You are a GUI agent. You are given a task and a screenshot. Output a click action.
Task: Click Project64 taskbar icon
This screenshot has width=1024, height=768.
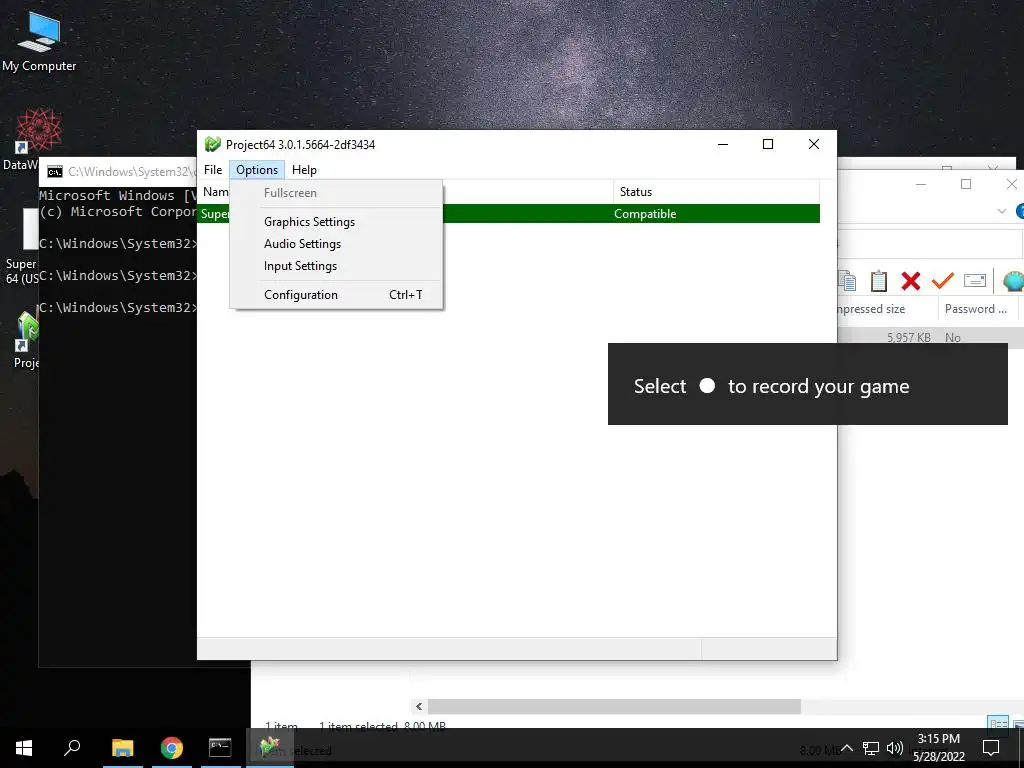point(270,748)
